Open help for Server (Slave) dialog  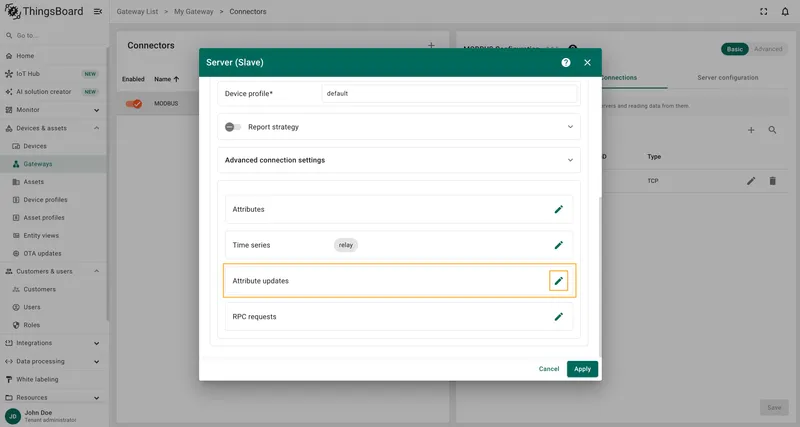(566, 62)
